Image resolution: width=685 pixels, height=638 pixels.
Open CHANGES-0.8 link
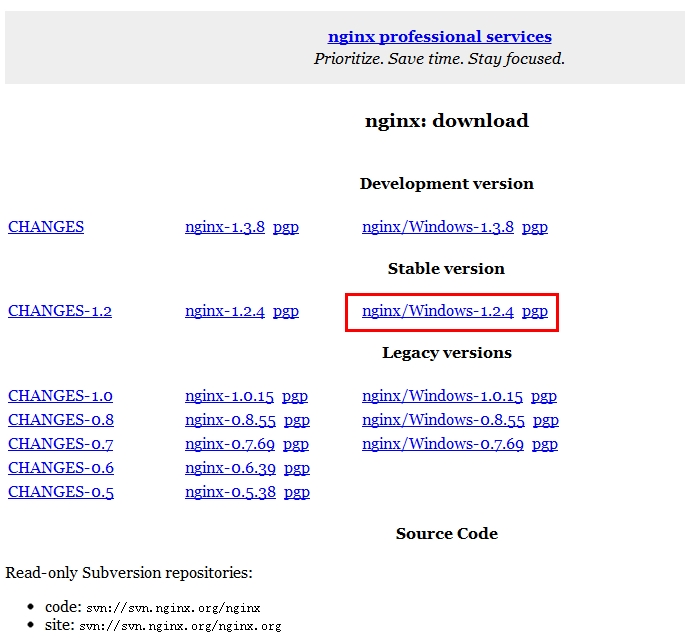(x=61, y=420)
